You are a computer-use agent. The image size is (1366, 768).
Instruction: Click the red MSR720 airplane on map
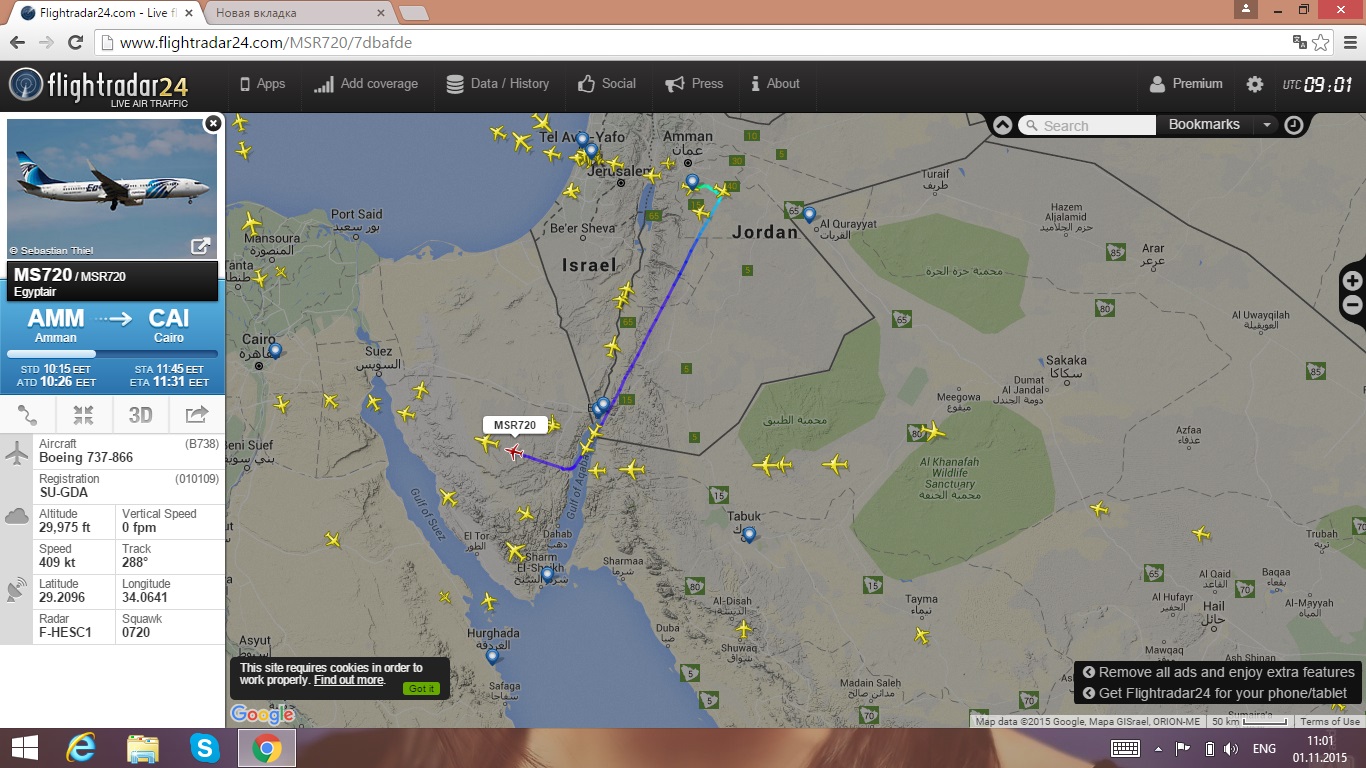pos(514,452)
